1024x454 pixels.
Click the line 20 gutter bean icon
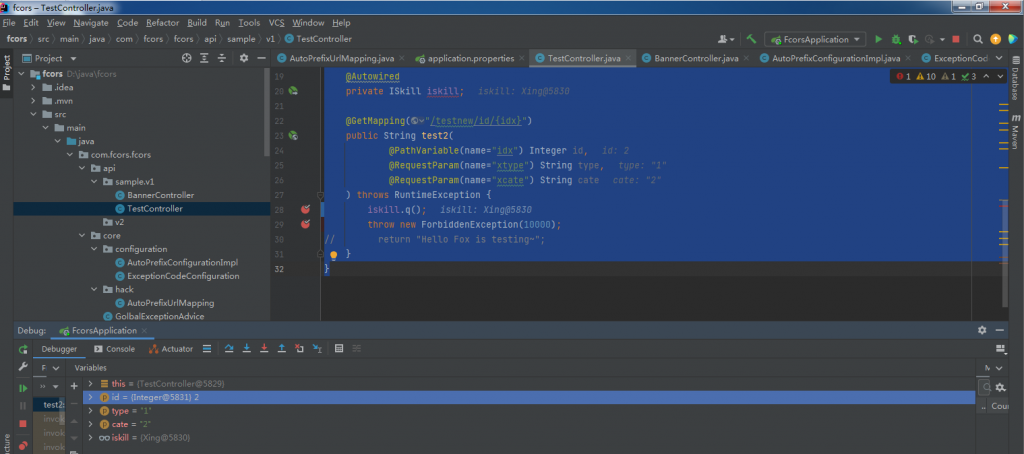[x=294, y=91]
